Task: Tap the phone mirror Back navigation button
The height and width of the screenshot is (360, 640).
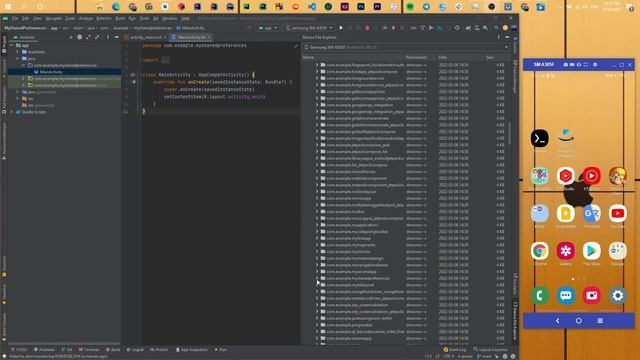Action: coord(558,321)
